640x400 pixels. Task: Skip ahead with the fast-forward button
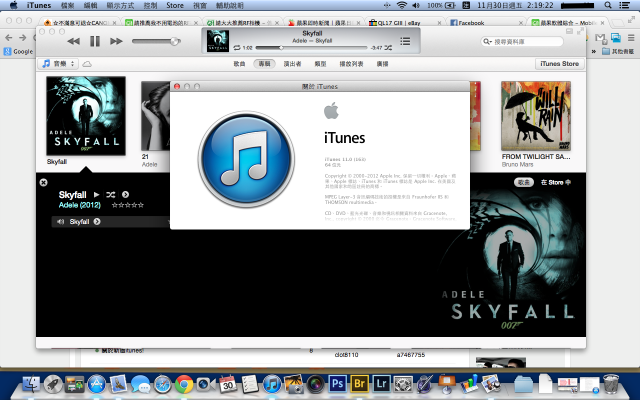click(x=116, y=41)
